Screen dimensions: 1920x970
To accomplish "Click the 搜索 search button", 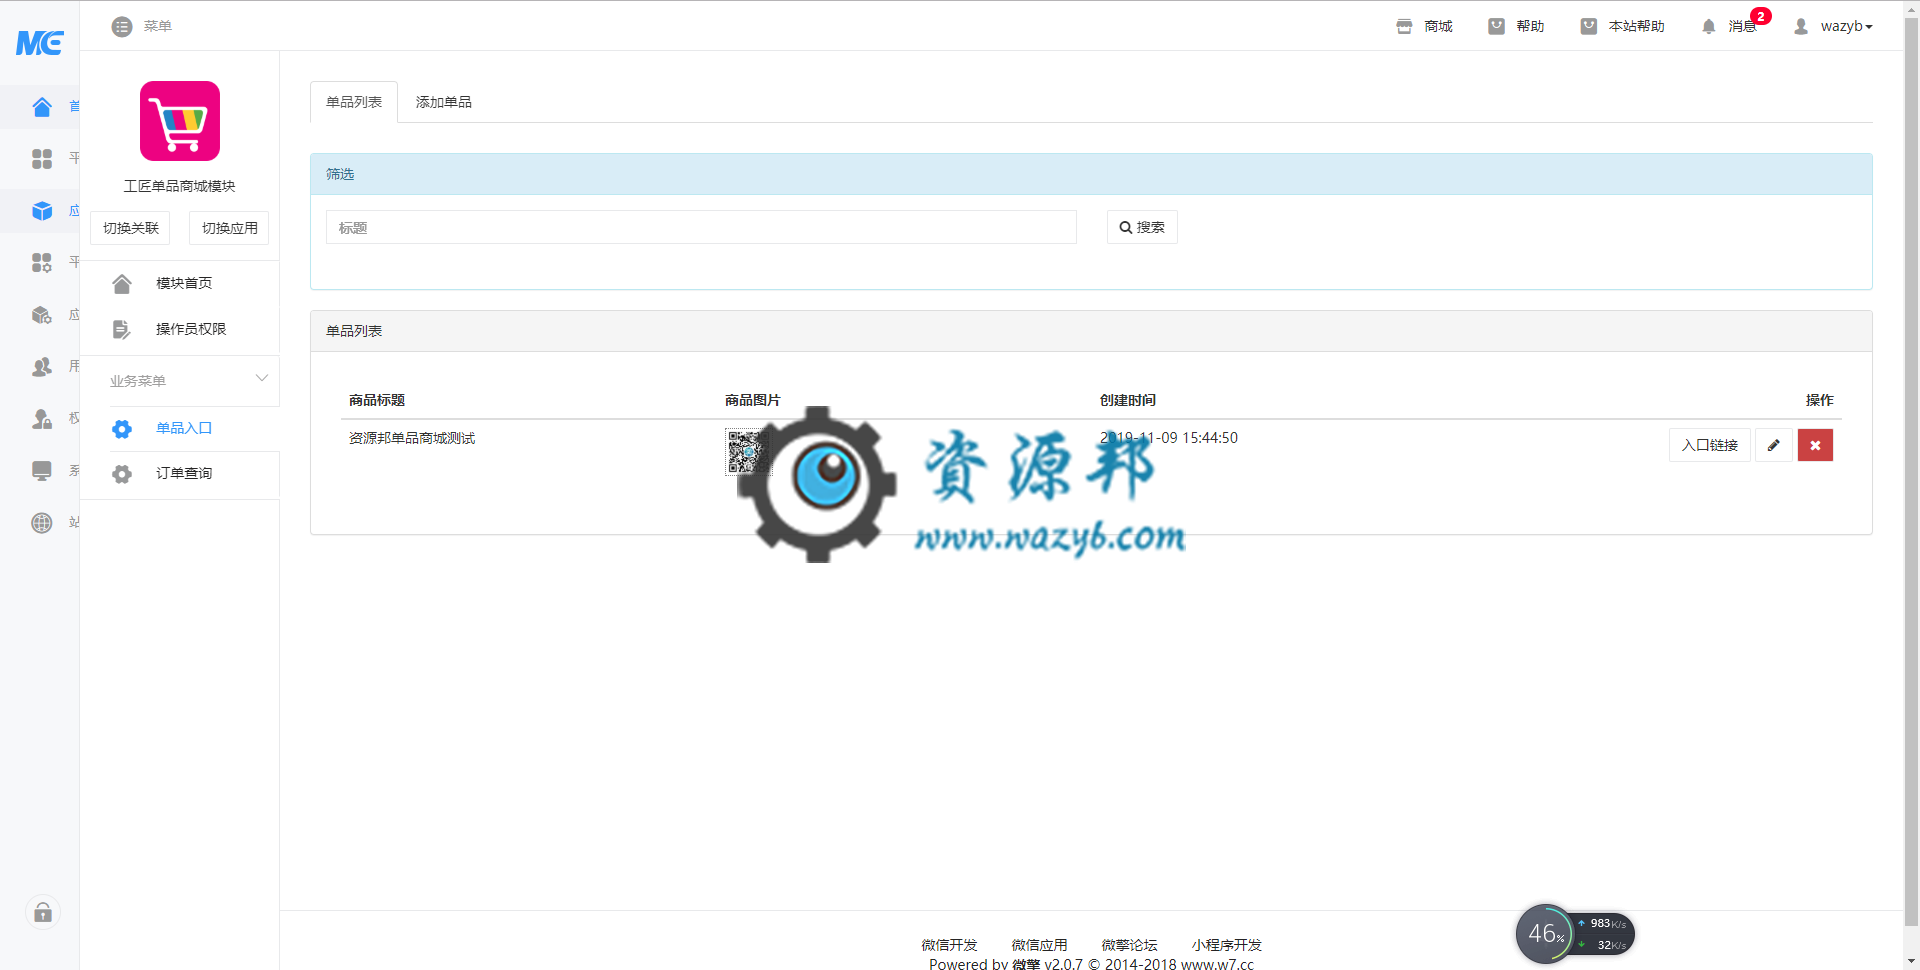I will (1142, 227).
